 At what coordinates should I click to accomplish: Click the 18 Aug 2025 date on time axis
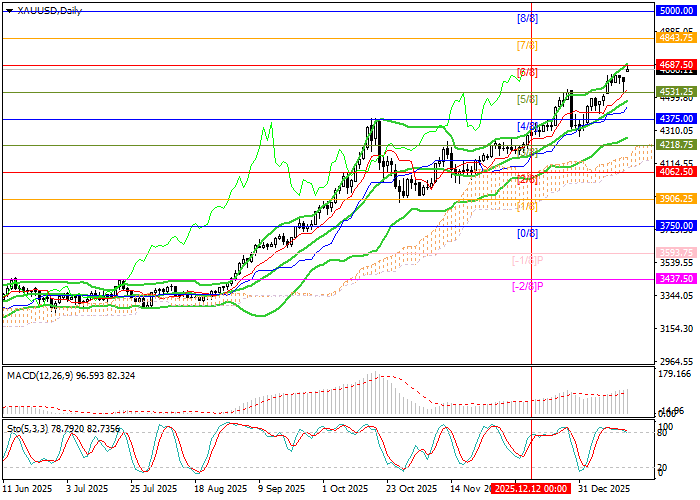click(x=221, y=489)
